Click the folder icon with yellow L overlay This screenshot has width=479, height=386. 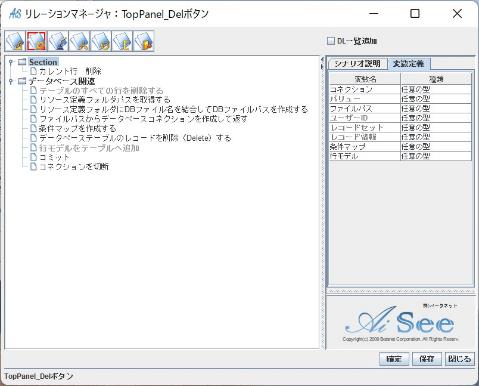(x=122, y=41)
